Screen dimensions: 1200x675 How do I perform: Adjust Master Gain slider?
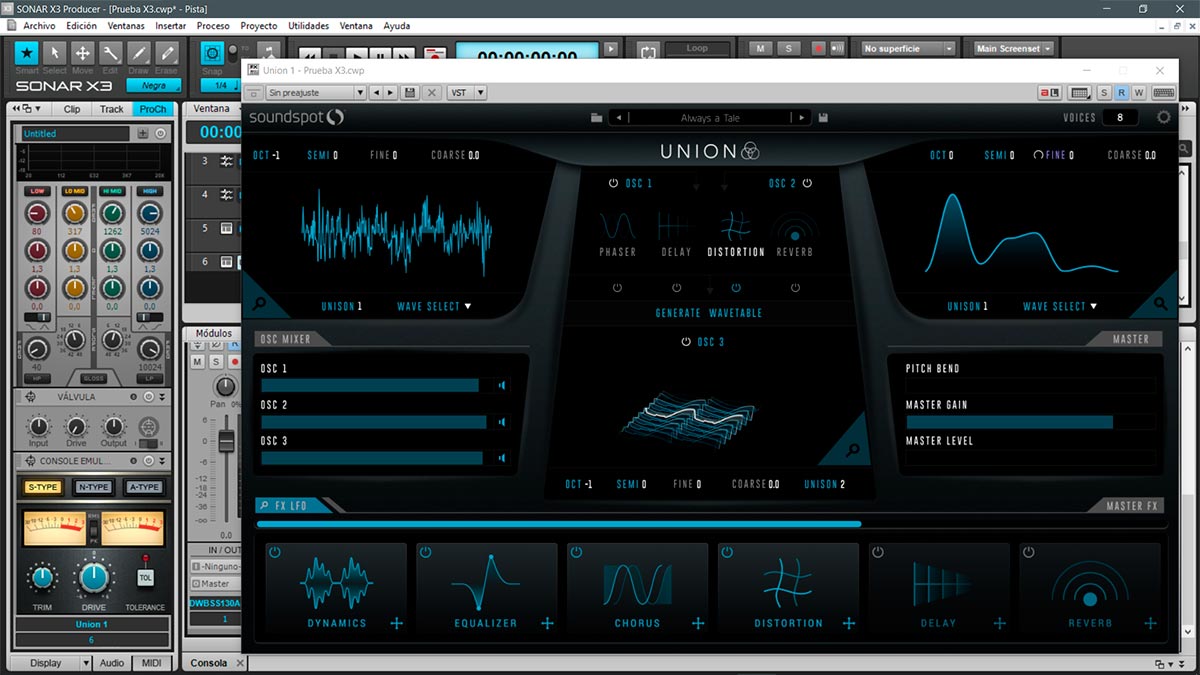[1030, 422]
